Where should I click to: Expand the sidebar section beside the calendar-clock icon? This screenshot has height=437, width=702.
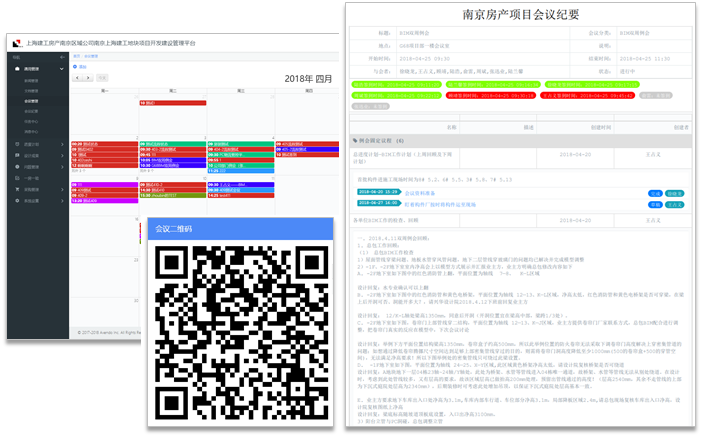pyautogui.click(x=62, y=144)
